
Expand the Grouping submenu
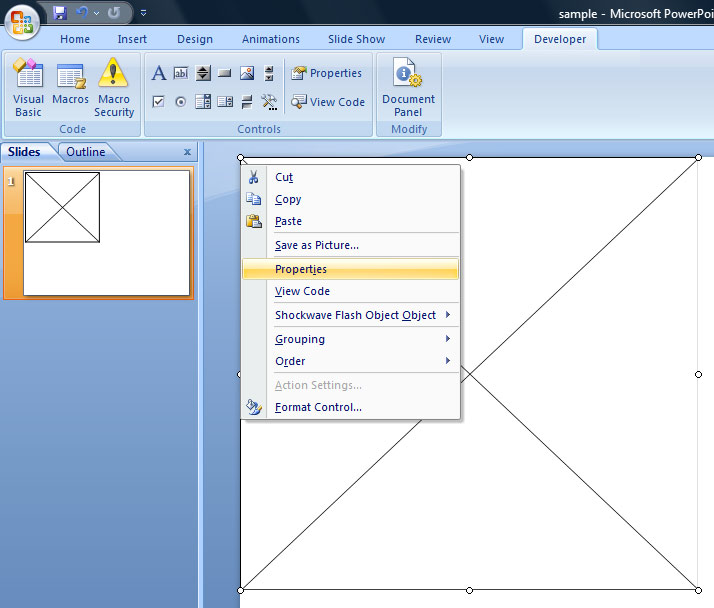pyautogui.click(x=300, y=339)
